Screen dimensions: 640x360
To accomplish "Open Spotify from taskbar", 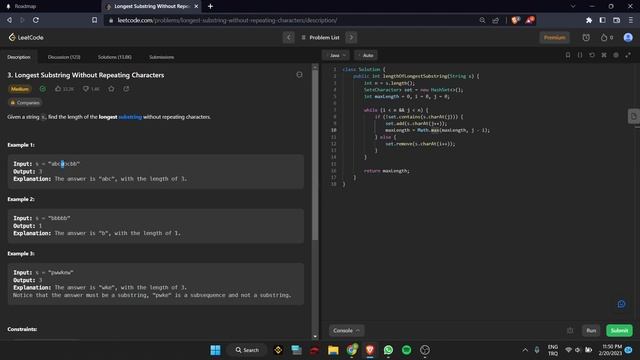I will 407,350.
